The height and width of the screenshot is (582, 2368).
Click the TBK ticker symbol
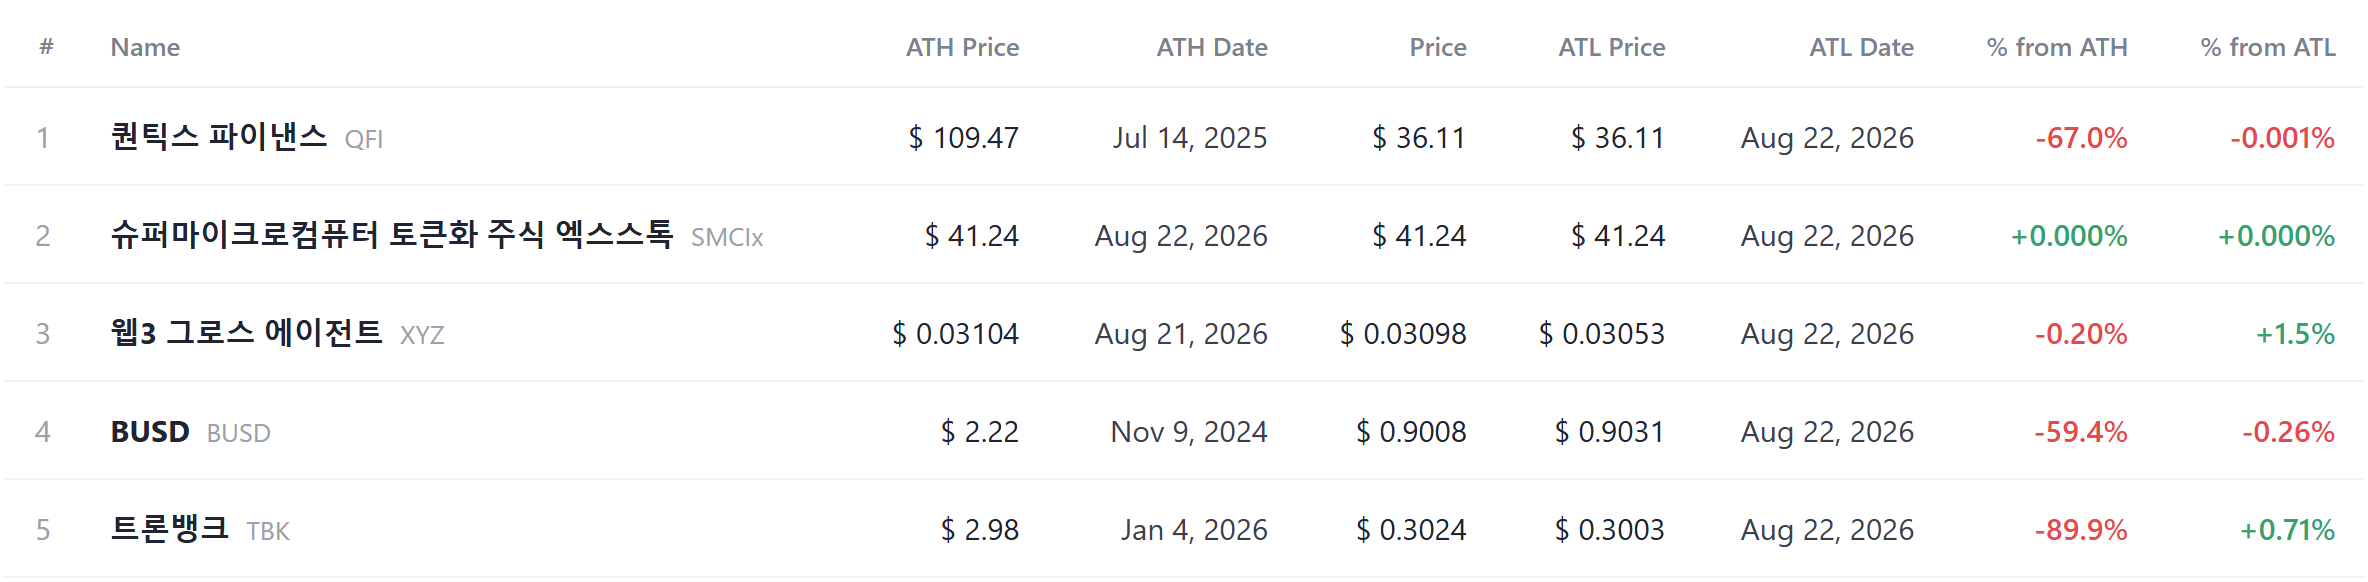tap(268, 531)
